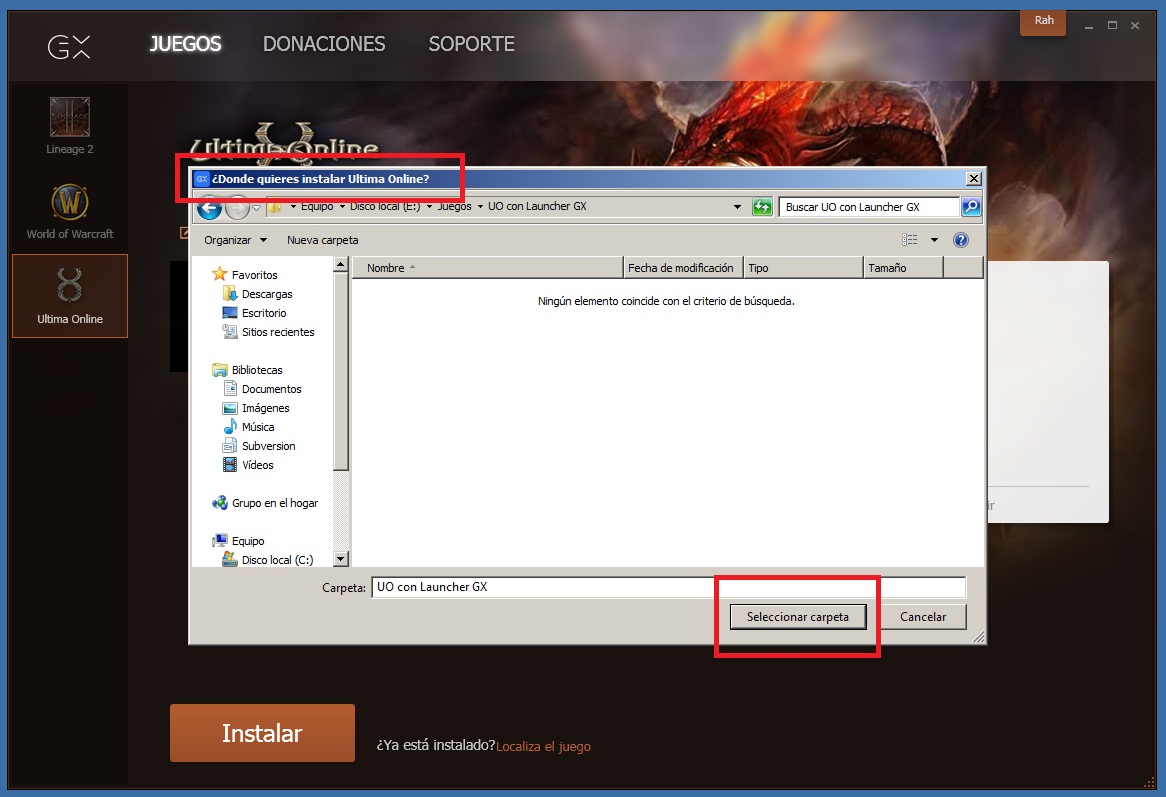Select Lineage 2 game icon in sidebar
This screenshot has width=1166, height=797.
(x=70, y=117)
